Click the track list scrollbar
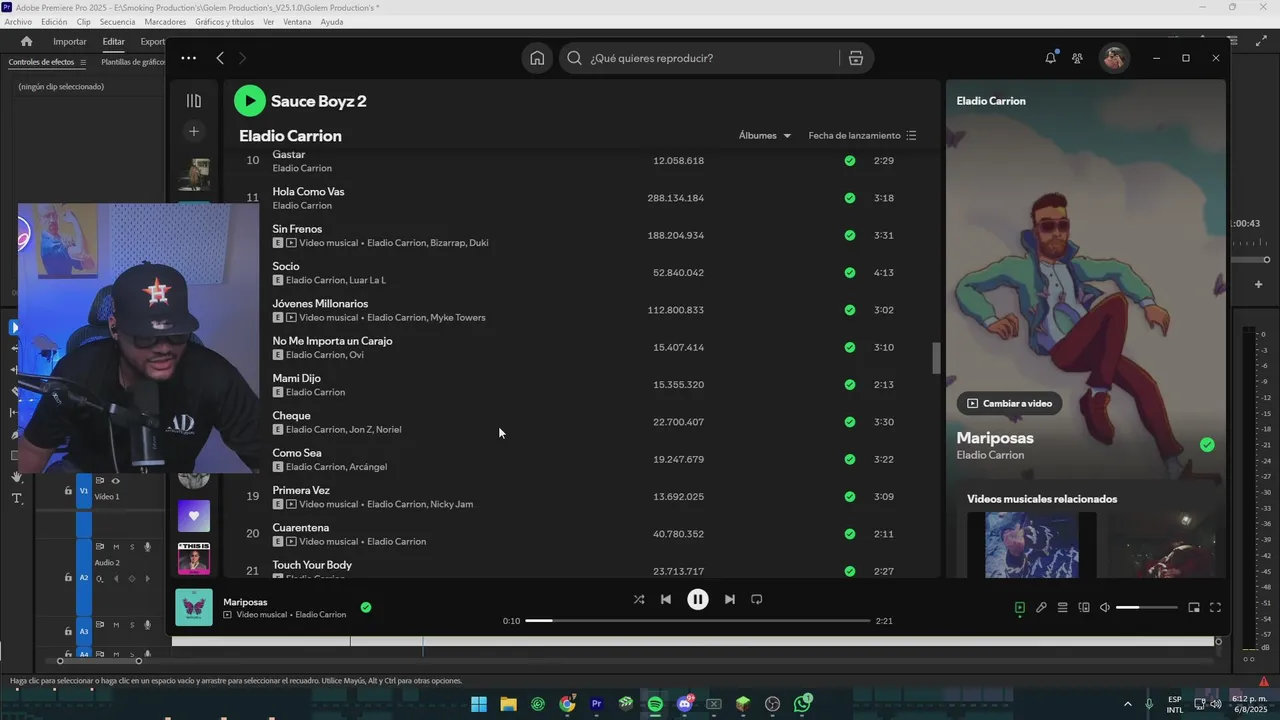Viewport: 1280px width, 720px height. point(937,358)
